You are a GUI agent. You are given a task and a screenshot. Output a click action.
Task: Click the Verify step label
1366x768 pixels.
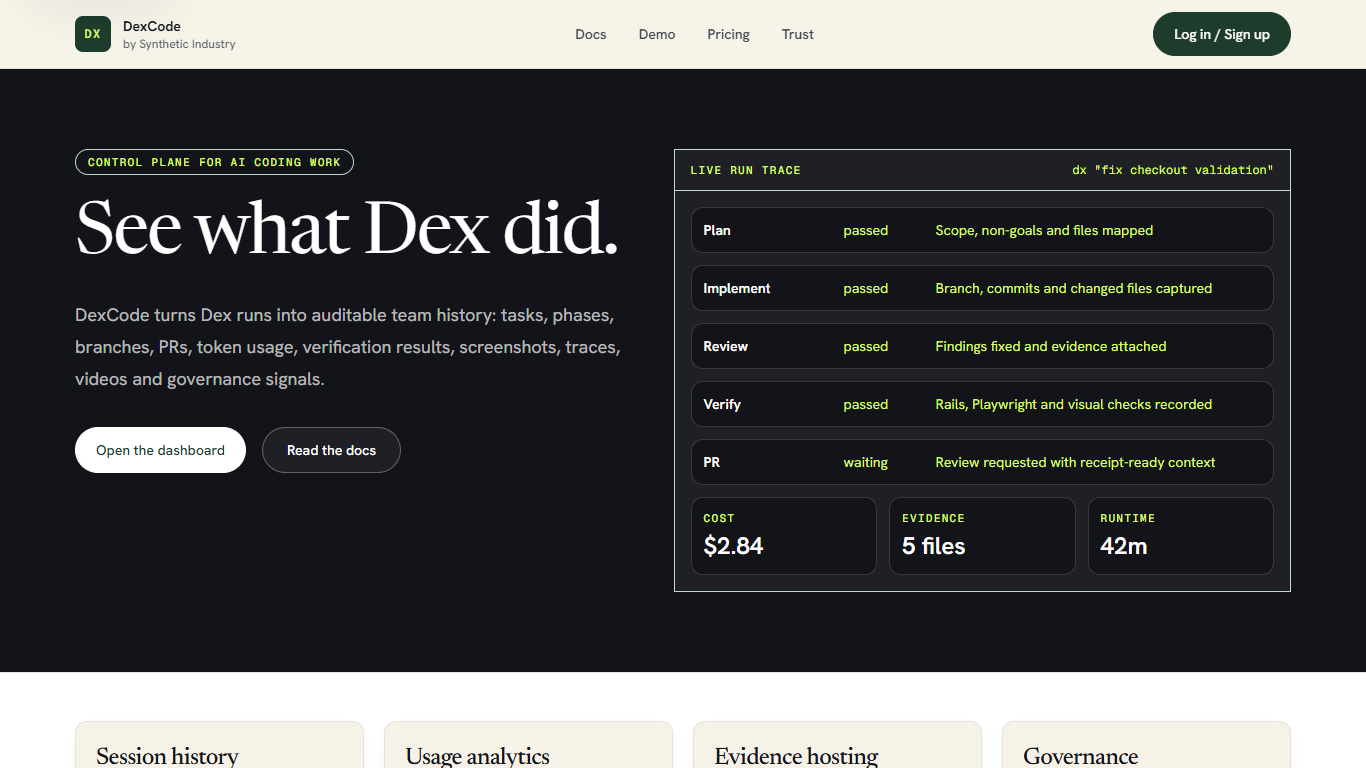722,404
